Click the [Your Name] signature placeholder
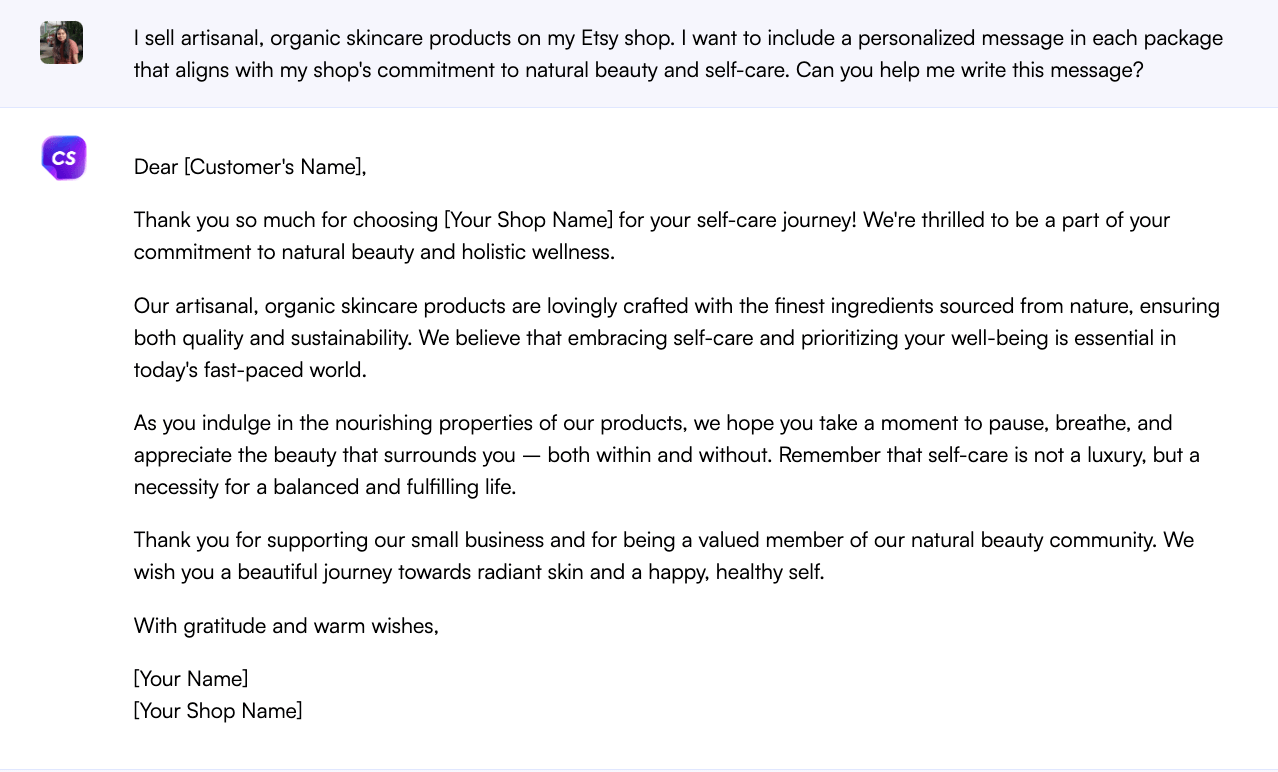 tap(191, 679)
